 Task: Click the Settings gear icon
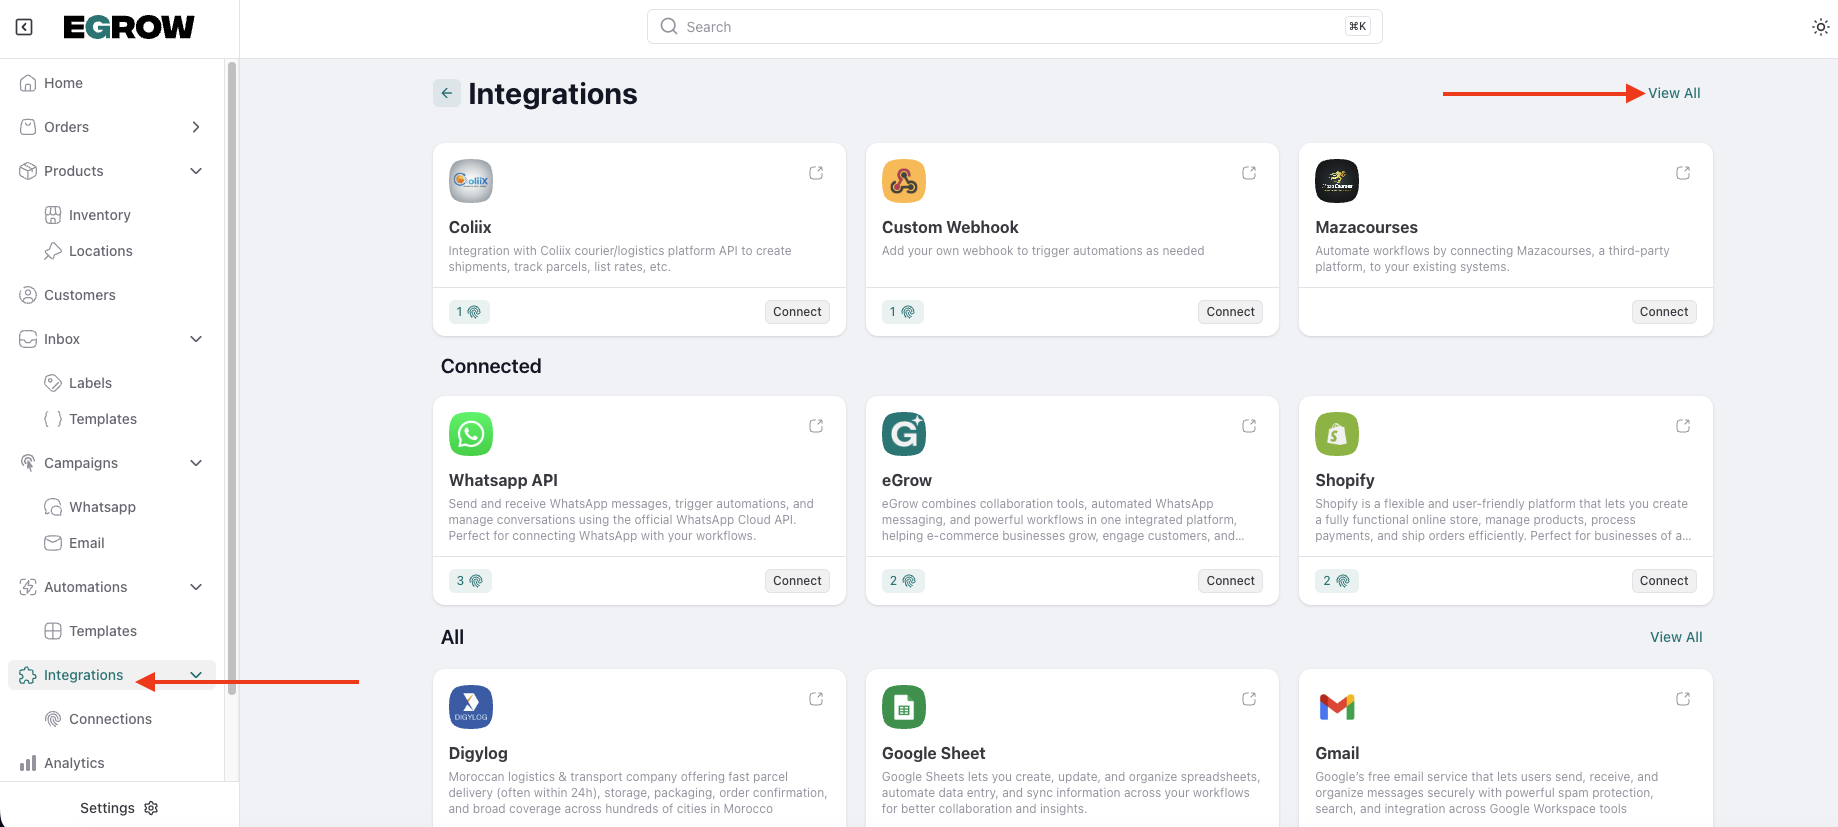pyautogui.click(x=152, y=808)
